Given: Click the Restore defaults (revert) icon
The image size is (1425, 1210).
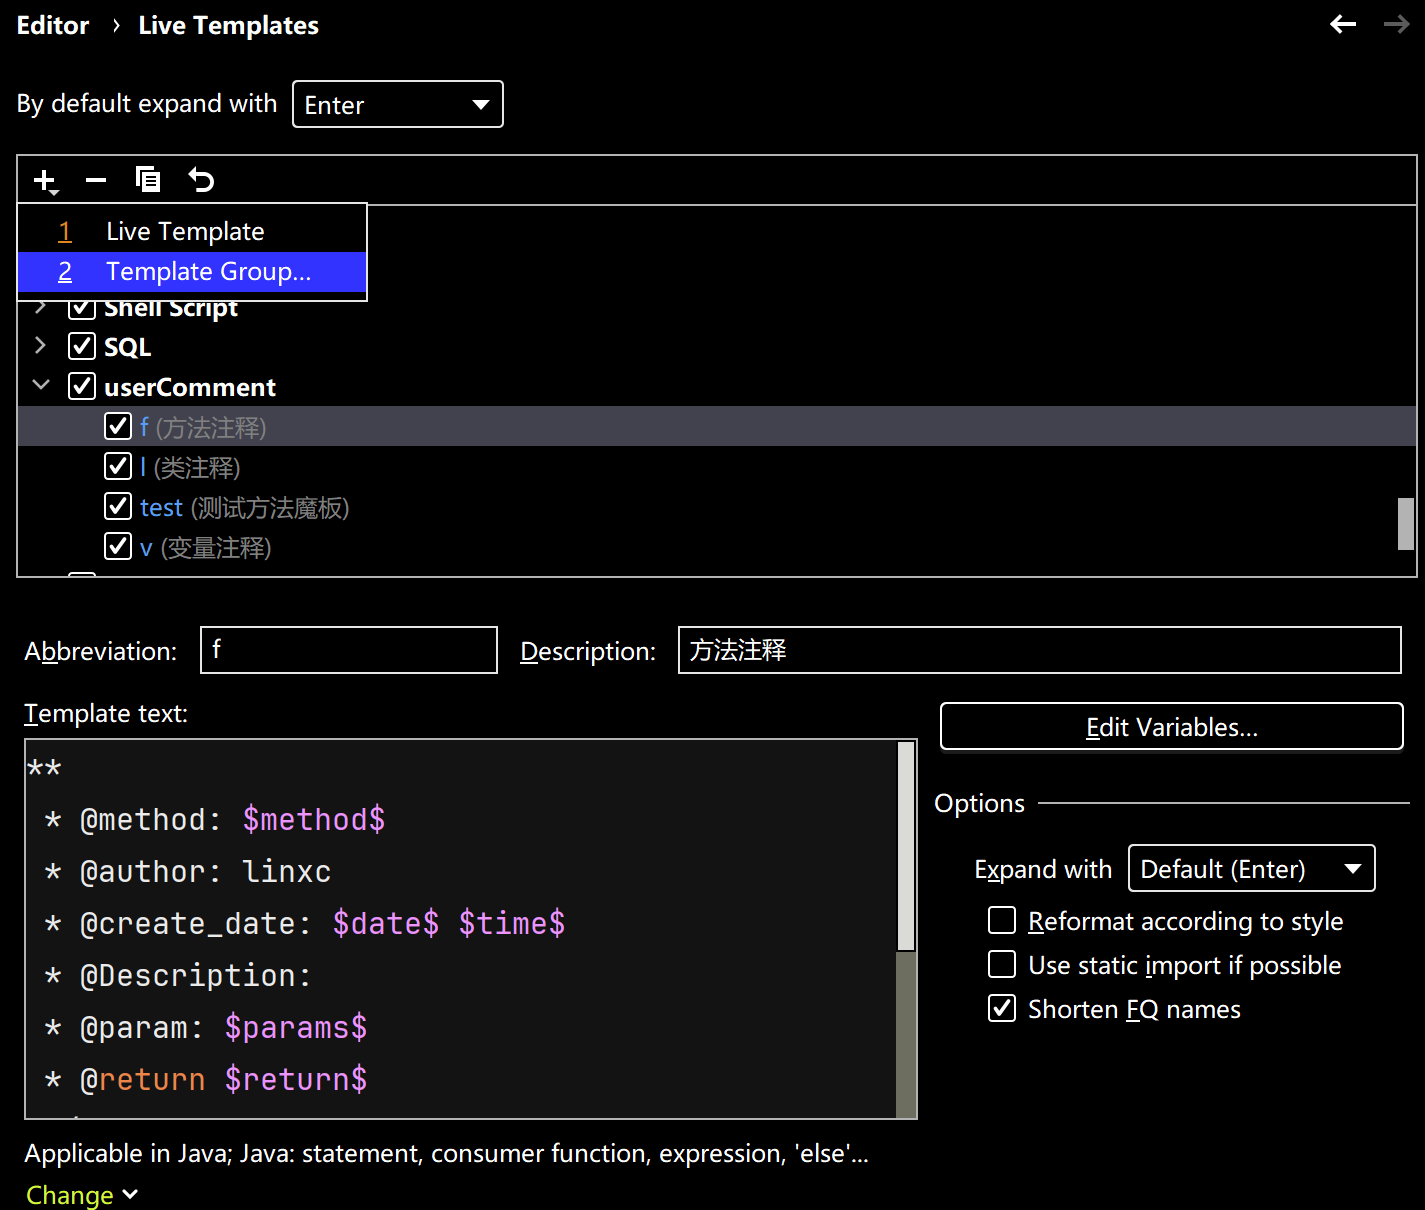Looking at the screenshot, I should pos(201,180).
